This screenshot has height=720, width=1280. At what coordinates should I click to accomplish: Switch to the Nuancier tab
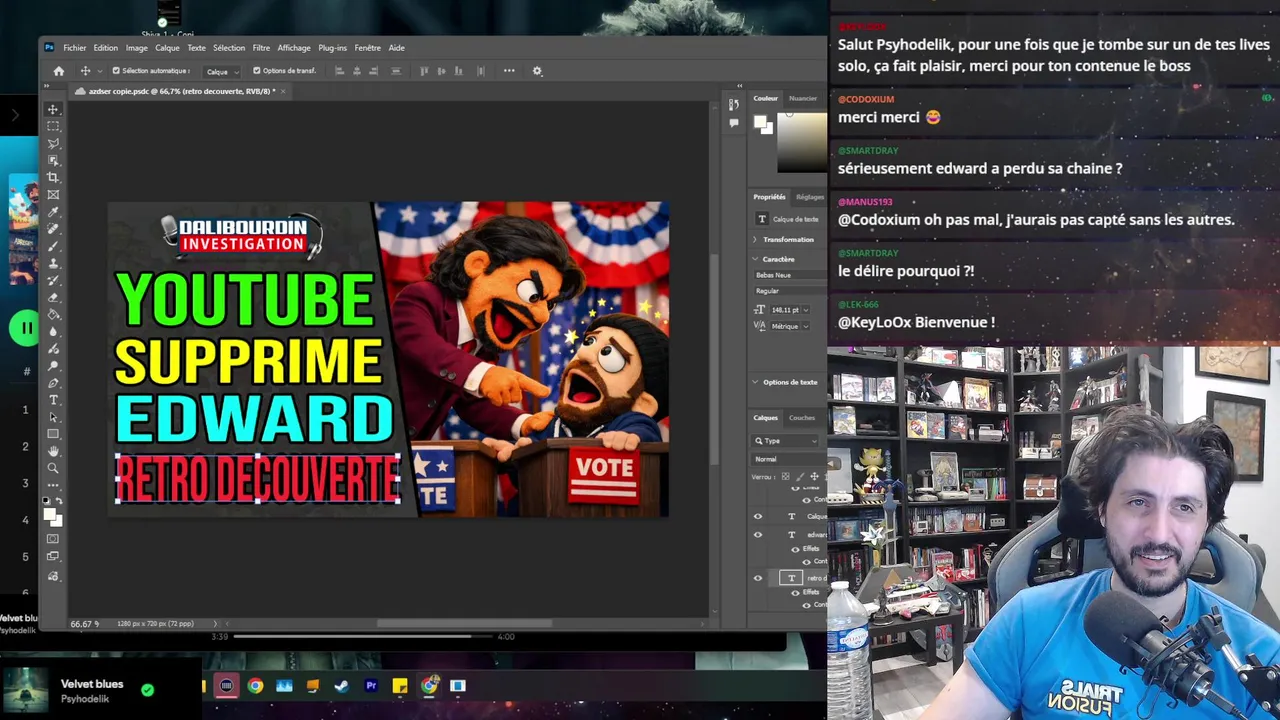tap(803, 98)
